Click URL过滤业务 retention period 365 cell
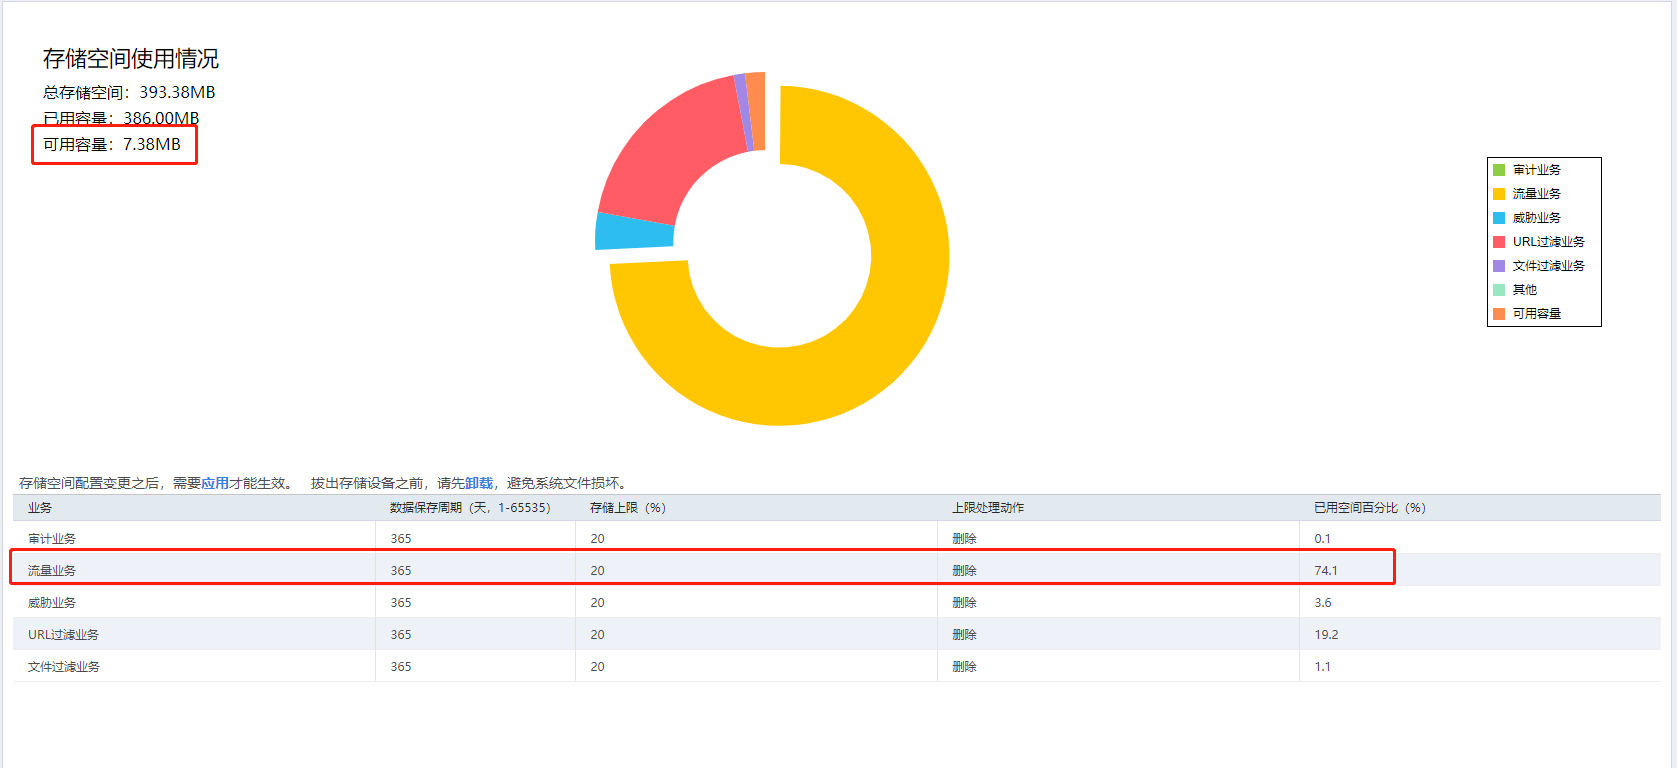The image size is (1677, 768). point(401,635)
